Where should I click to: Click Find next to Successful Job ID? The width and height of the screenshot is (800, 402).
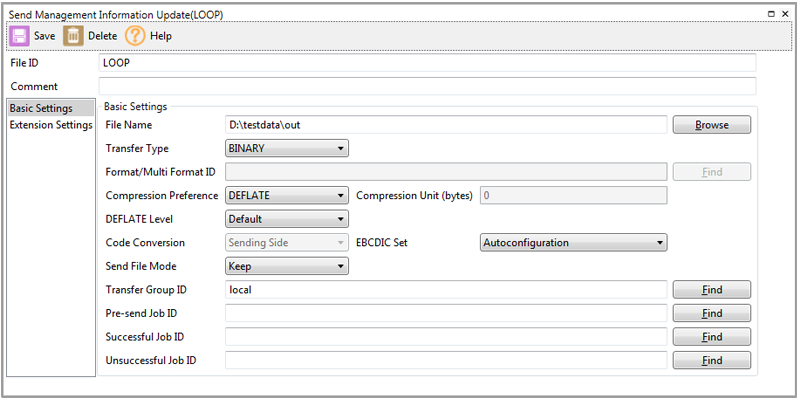[711, 337]
